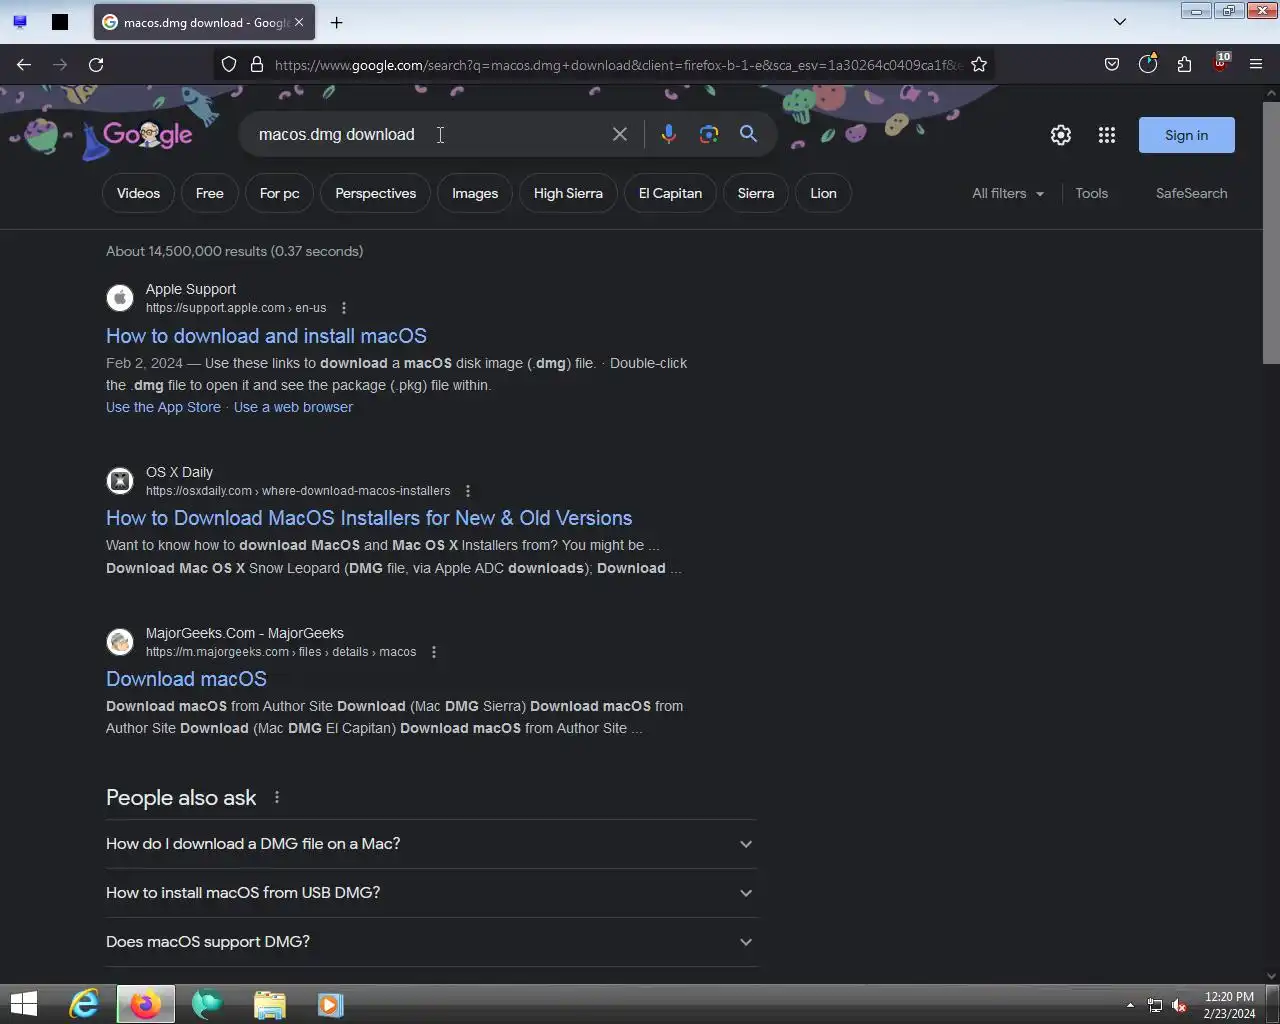Select the Free filter chip
Screen dimensions: 1280x1024
(210, 193)
